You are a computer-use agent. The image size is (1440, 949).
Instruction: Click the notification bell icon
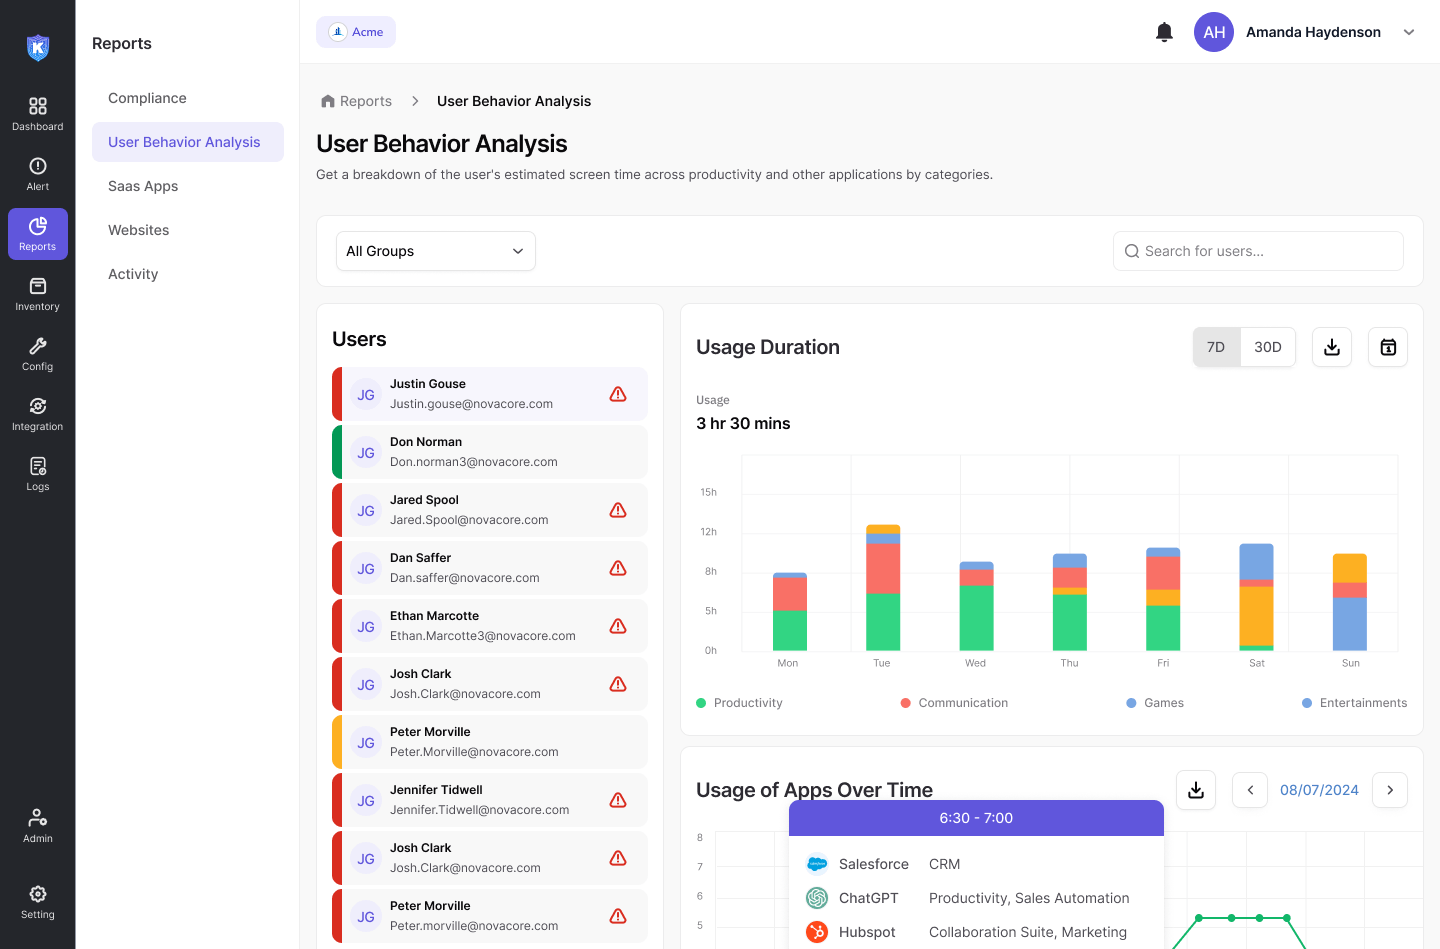tap(1164, 32)
